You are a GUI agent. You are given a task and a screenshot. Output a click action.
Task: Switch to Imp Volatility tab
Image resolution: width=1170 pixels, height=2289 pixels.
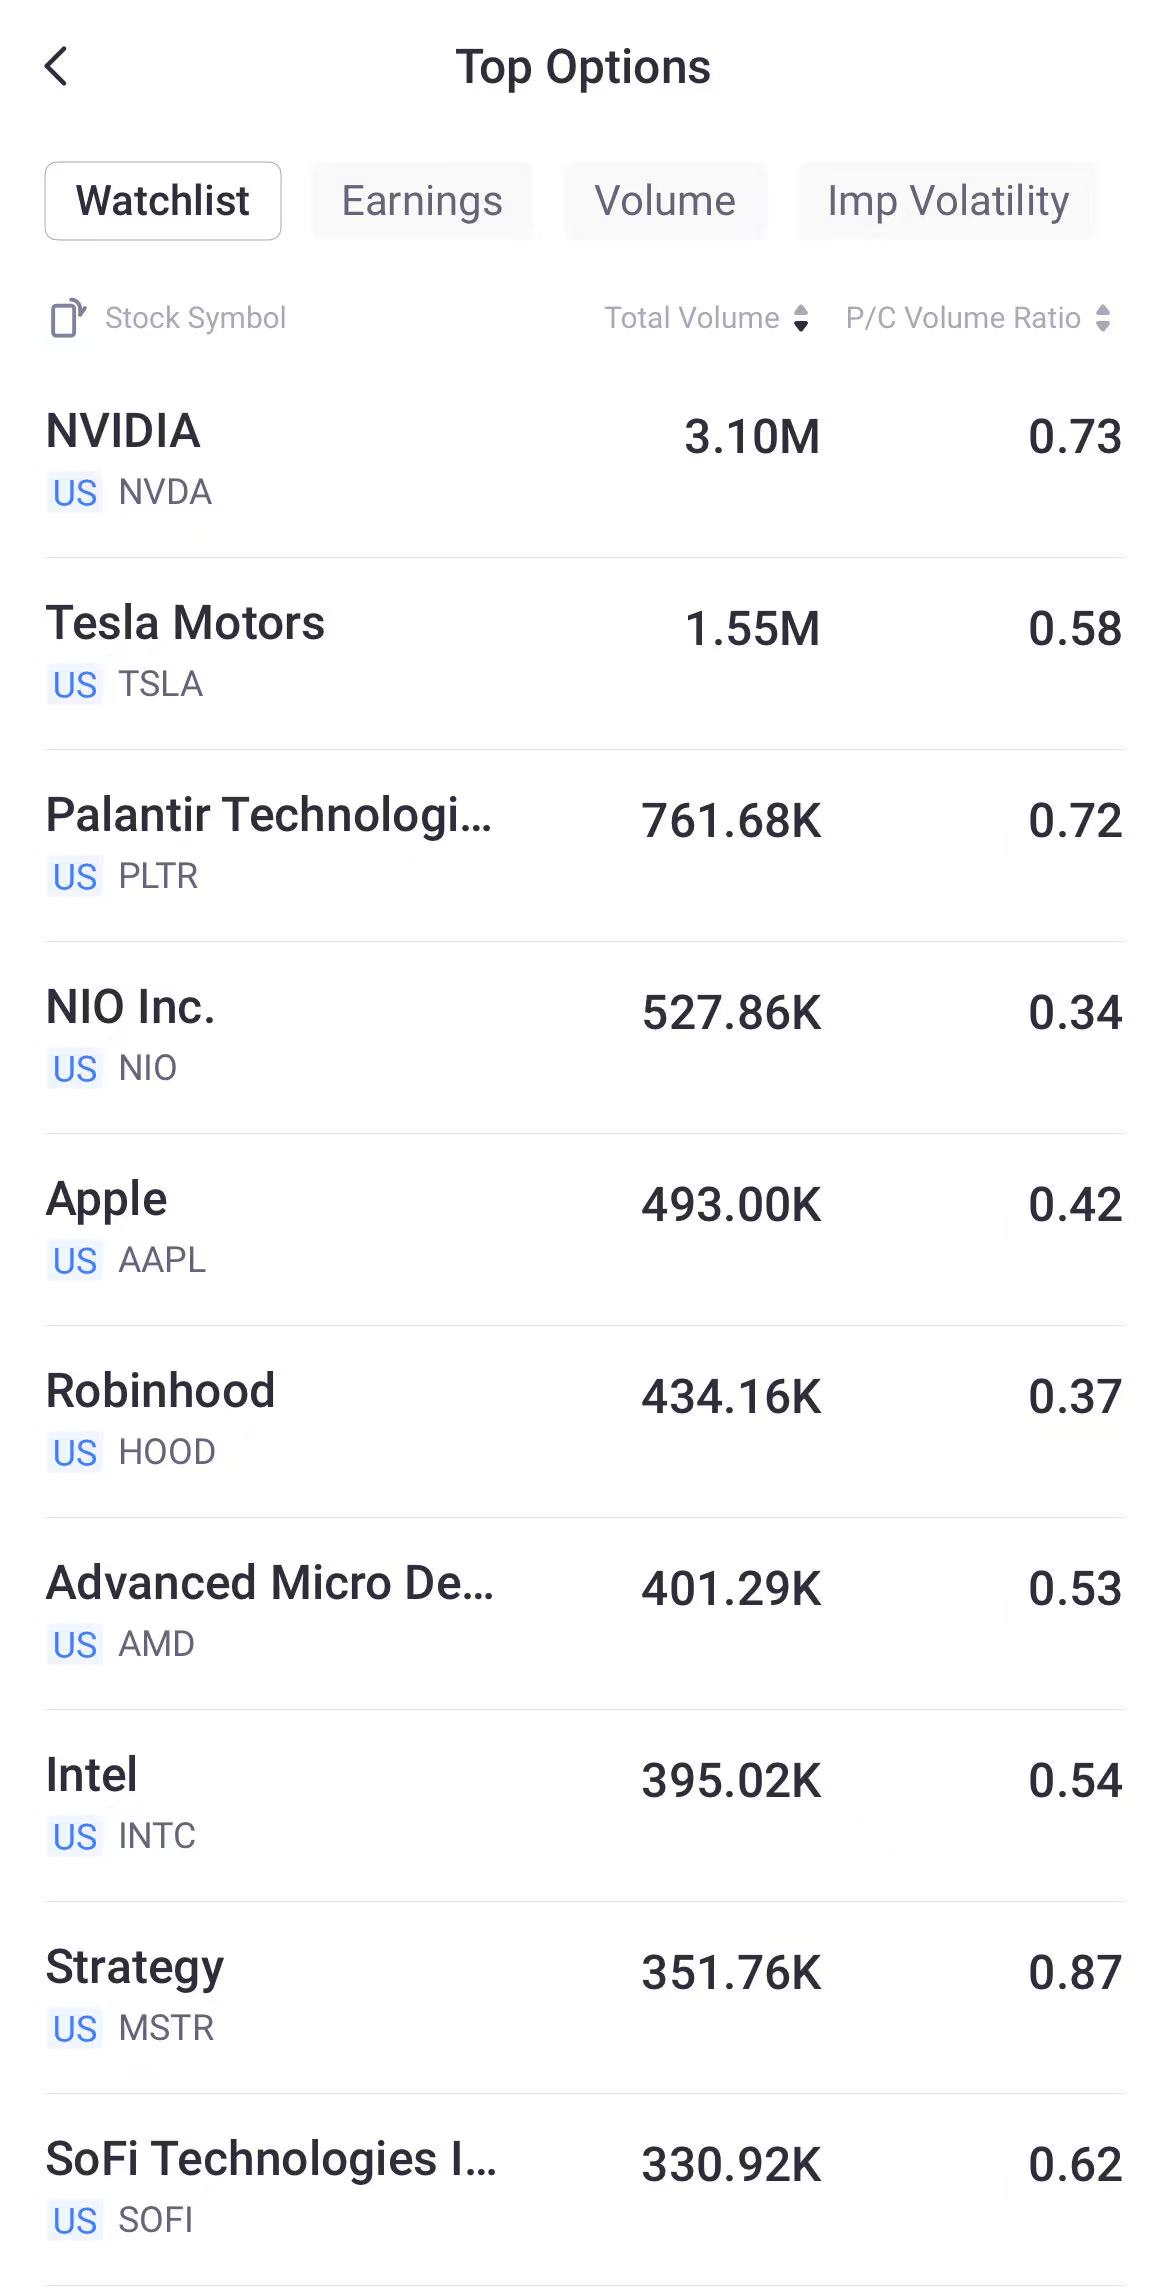pyautogui.click(x=947, y=201)
